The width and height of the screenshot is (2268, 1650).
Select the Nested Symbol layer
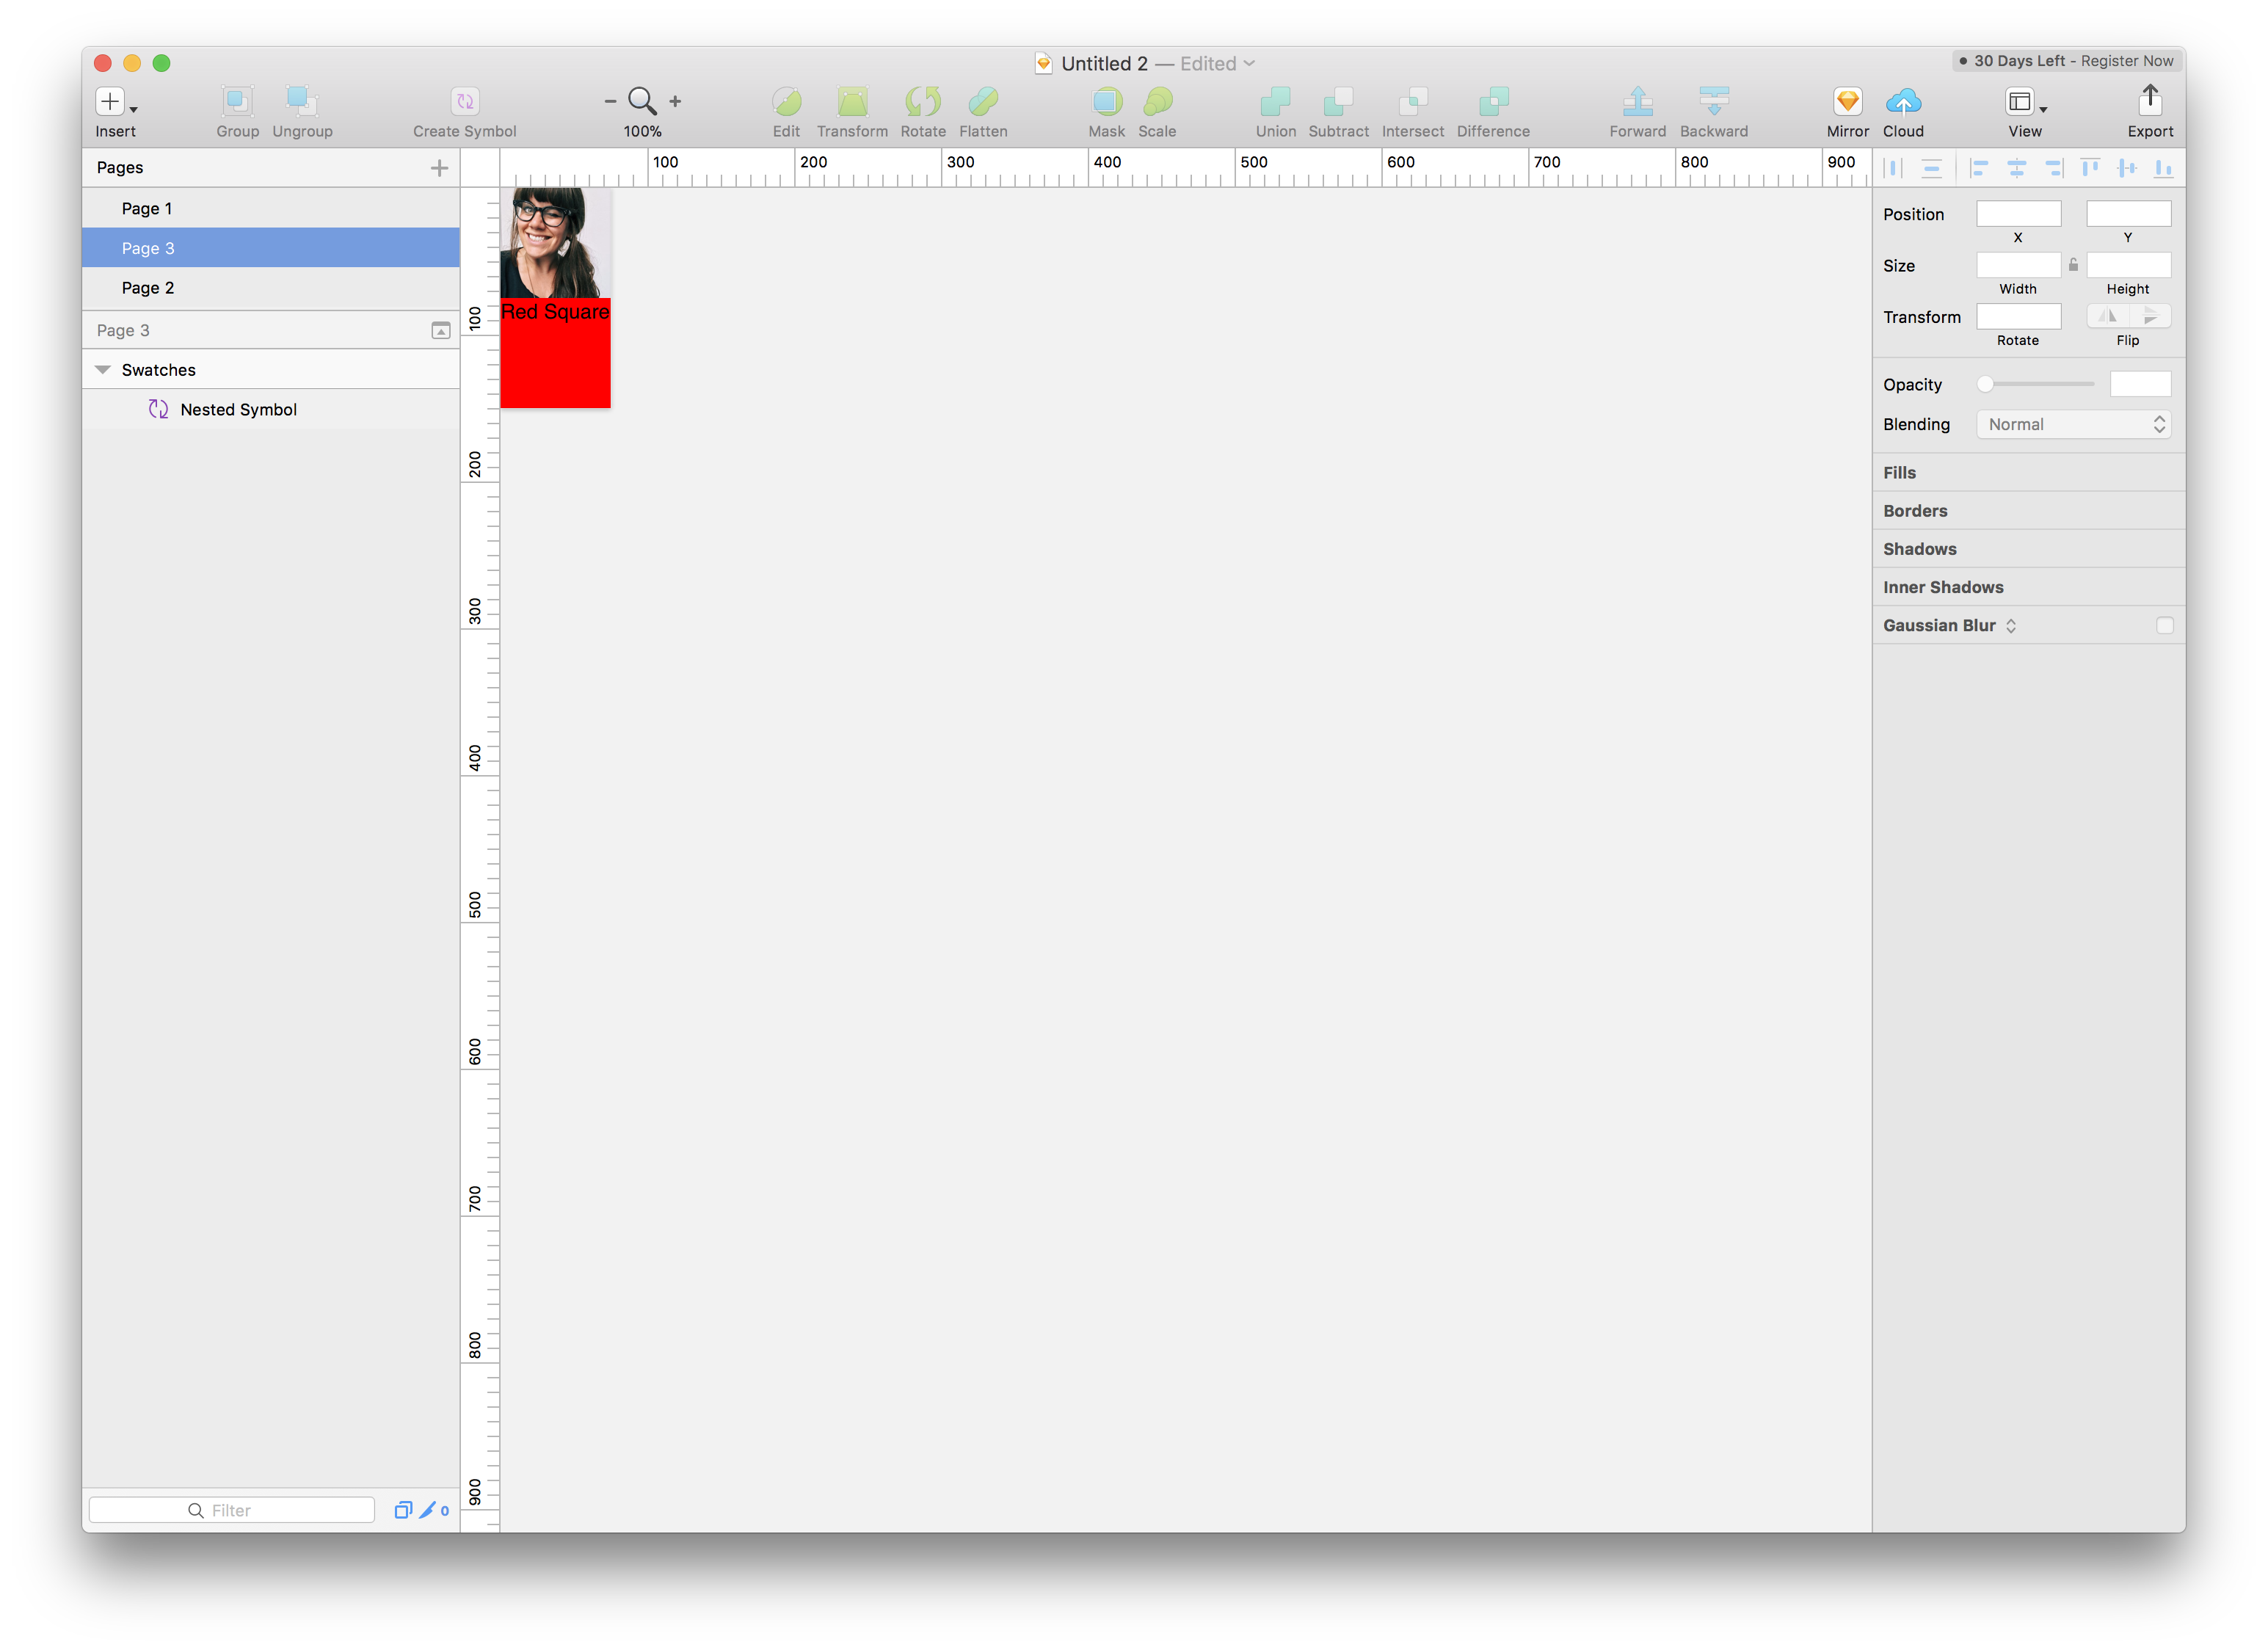pyautogui.click(x=271, y=410)
